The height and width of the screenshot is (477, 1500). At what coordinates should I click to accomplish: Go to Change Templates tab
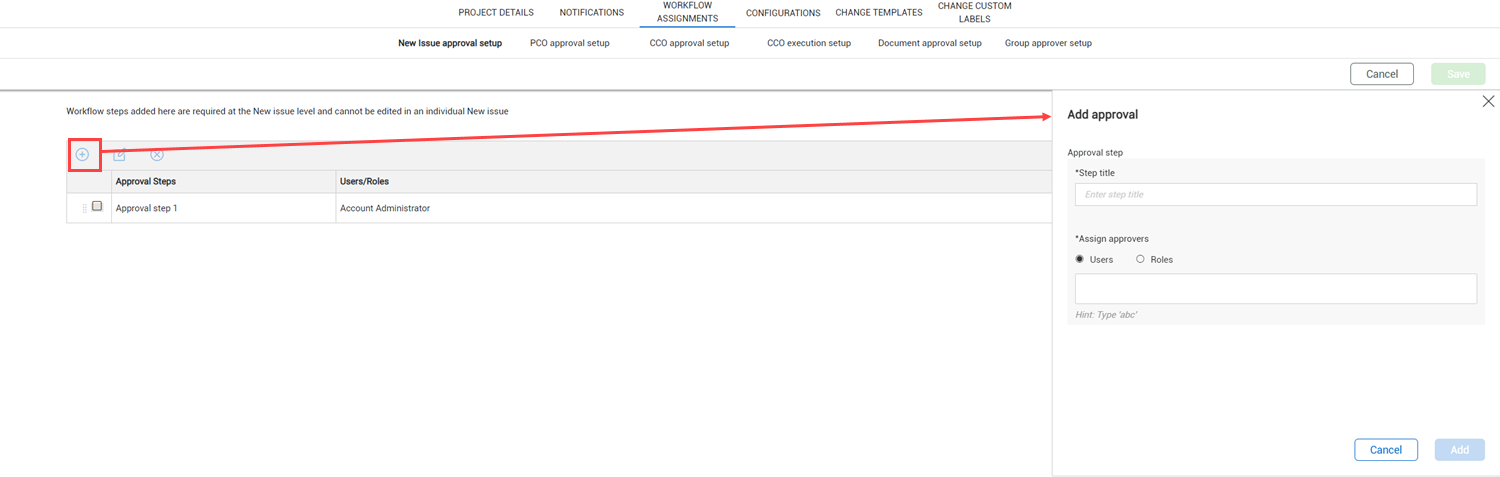879,13
